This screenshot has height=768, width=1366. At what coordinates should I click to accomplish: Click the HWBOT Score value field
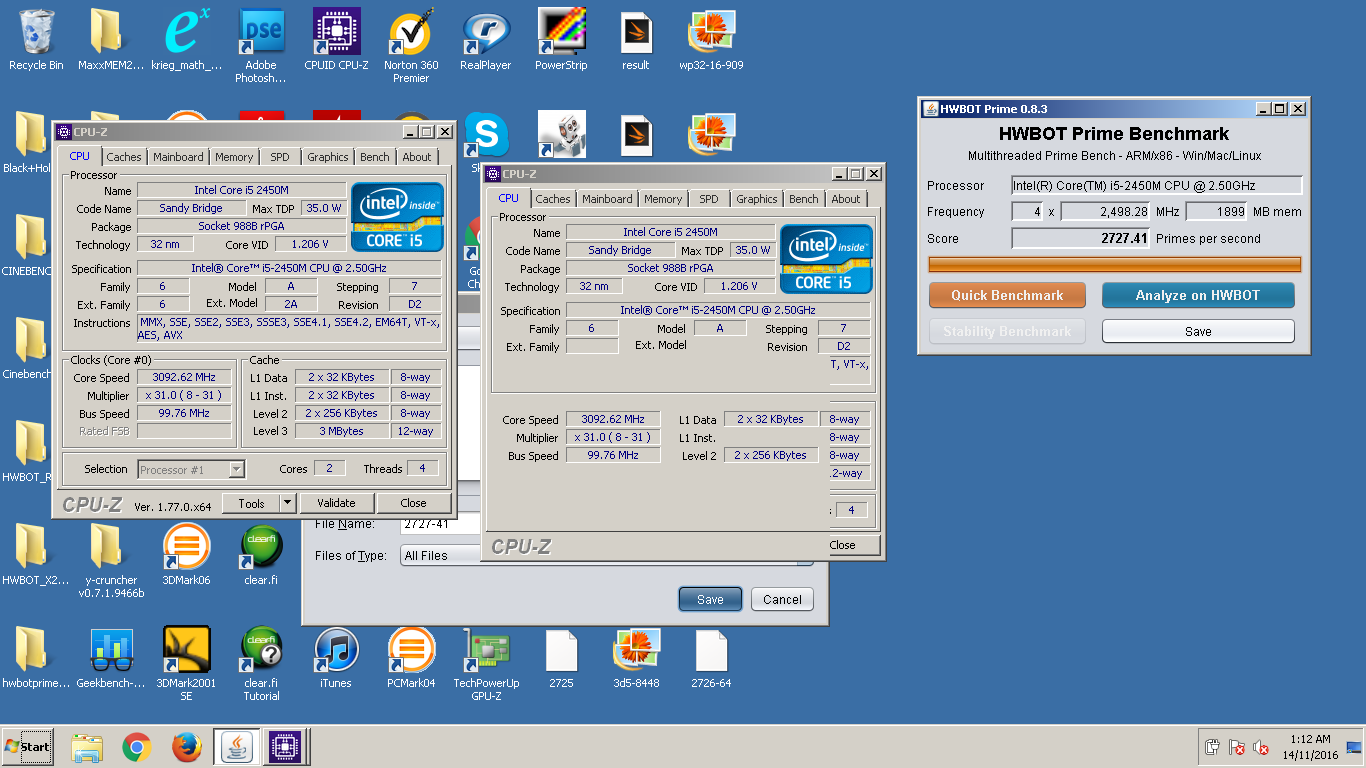[1081, 238]
